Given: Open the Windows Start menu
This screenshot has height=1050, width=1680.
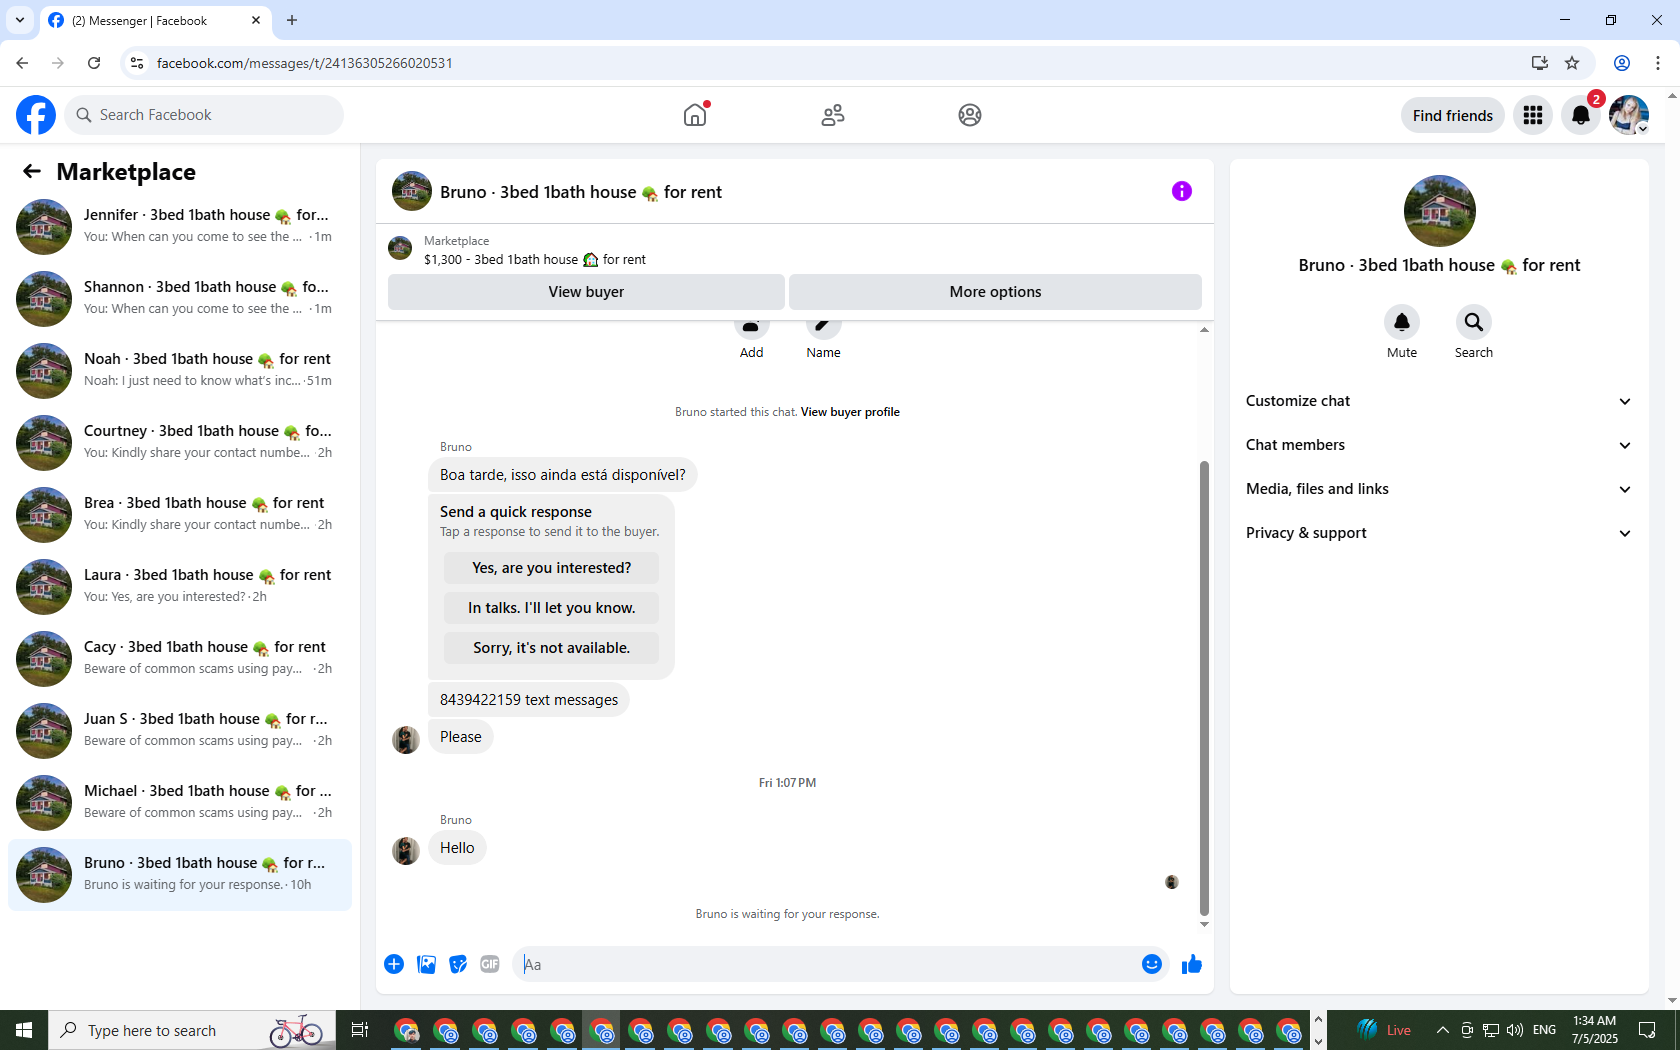Looking at the screenshot, I should (24, 1030).
